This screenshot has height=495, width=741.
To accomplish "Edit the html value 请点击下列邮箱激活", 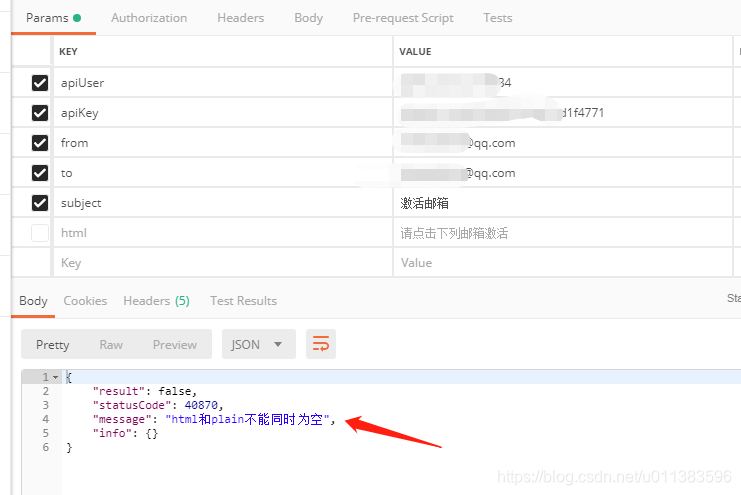I will tap(563, 233).
